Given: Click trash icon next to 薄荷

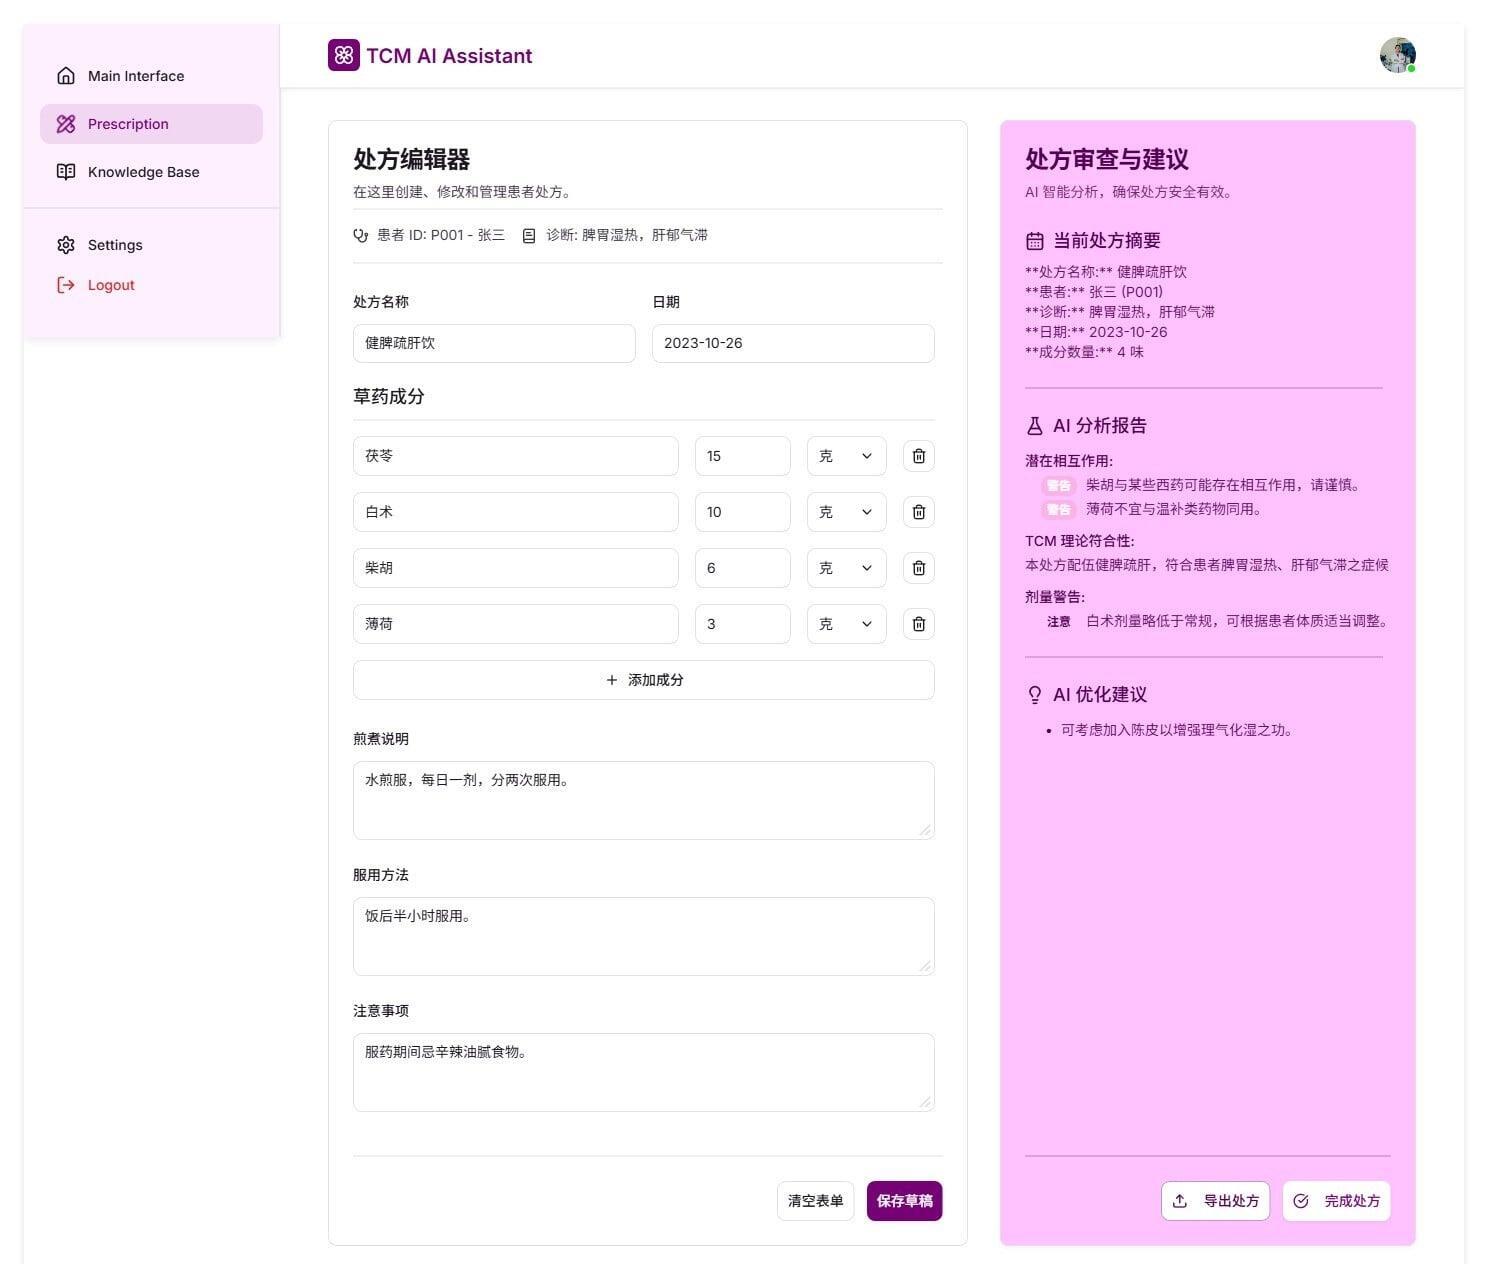Looking at the screenshot, I should click(x=918, y=624).
